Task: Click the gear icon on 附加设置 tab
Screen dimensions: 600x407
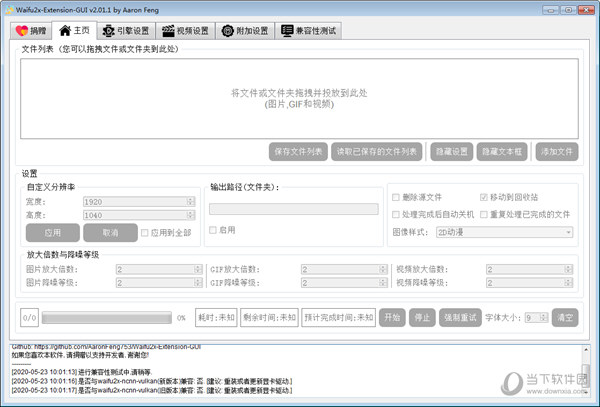Action: (x=228, y=31)
